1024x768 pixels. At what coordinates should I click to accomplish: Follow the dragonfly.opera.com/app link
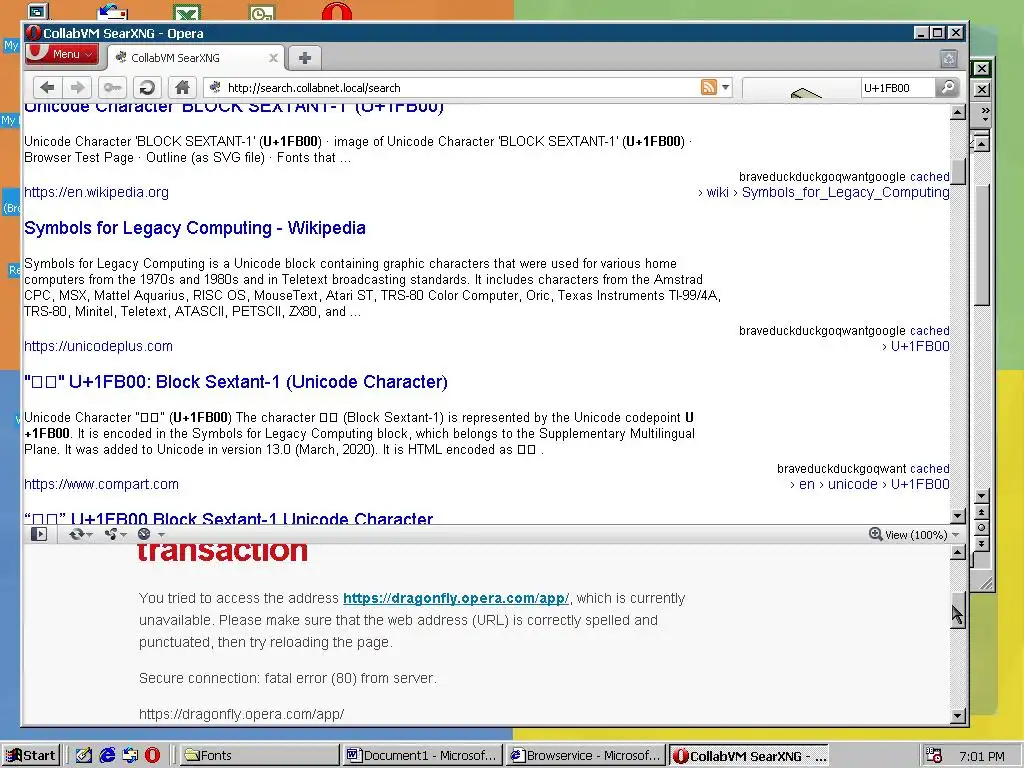(456, 598)
